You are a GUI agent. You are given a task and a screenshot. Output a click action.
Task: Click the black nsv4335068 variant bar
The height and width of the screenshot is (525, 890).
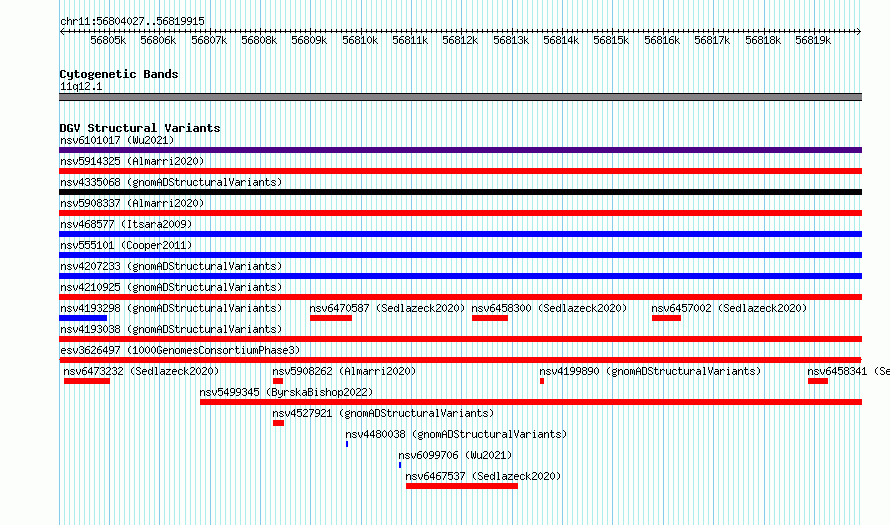point(460,192)
